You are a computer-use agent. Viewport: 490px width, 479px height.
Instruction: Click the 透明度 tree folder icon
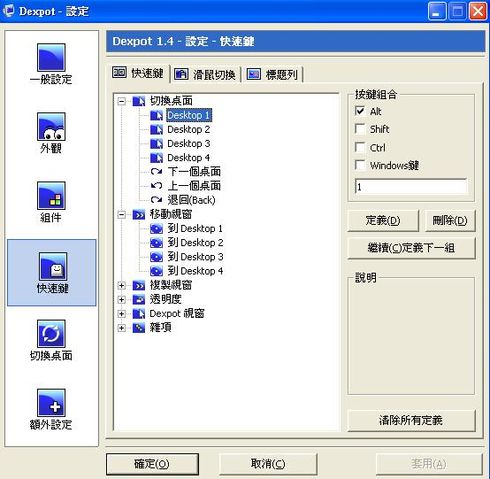(139, 299)
